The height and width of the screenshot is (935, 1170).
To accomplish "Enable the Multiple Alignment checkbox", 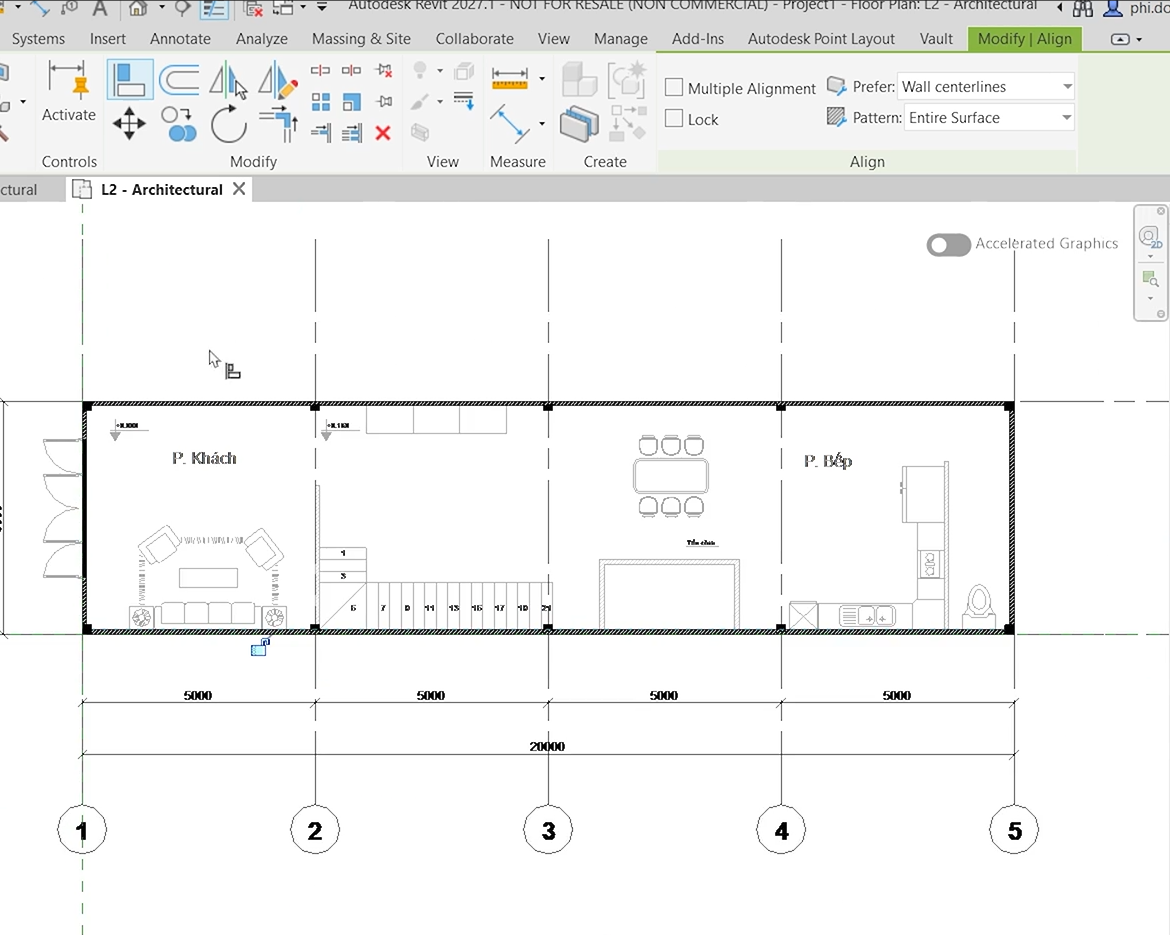I will 674,87.
